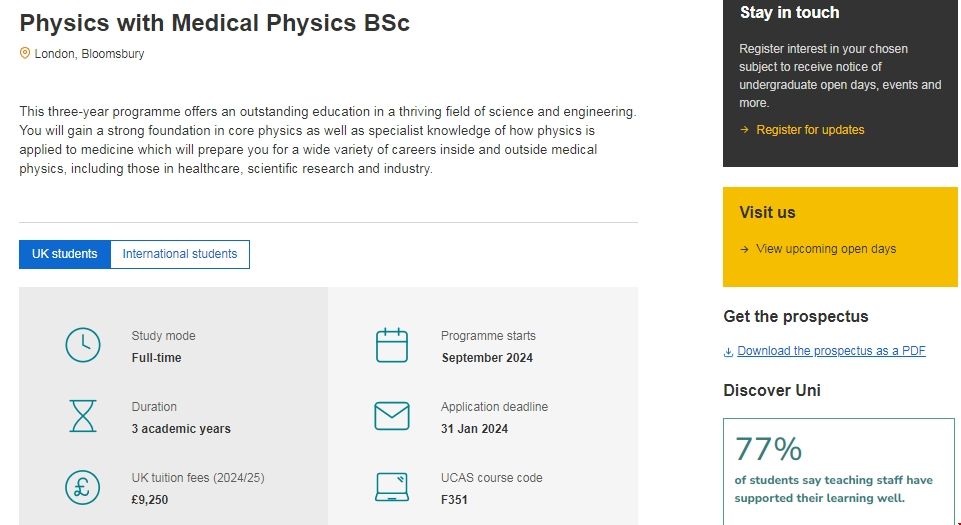Click the Stay in touch panel heading

tap(789, 13)
